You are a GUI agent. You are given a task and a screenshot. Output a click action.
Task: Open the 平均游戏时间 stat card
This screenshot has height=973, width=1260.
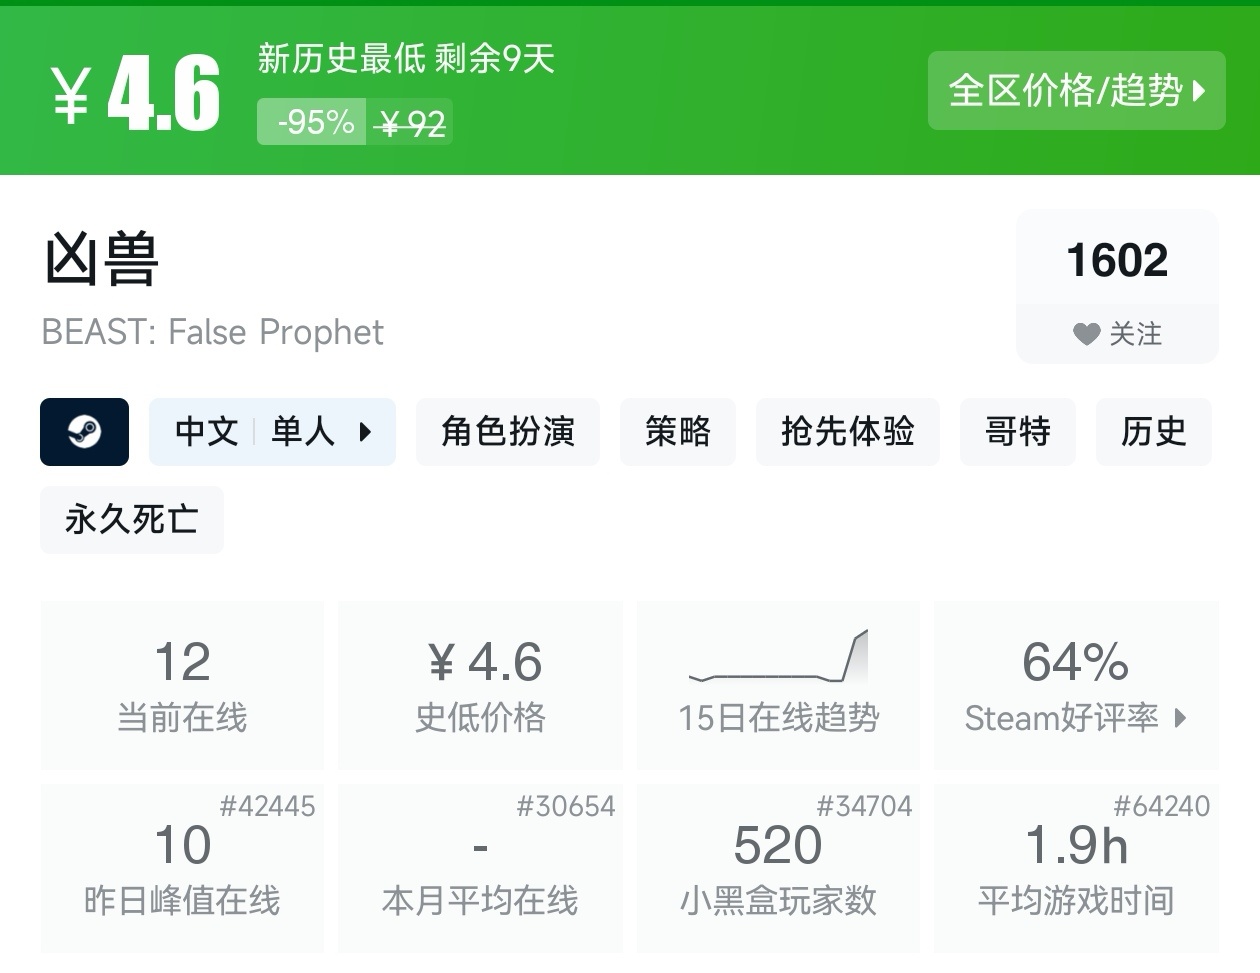(1076, 868)
